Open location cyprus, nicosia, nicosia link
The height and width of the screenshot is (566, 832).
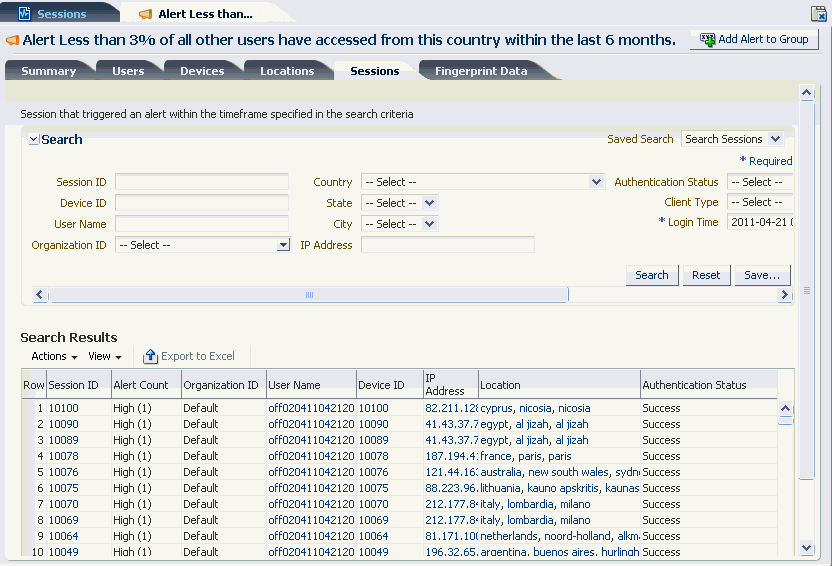[535, 408]
